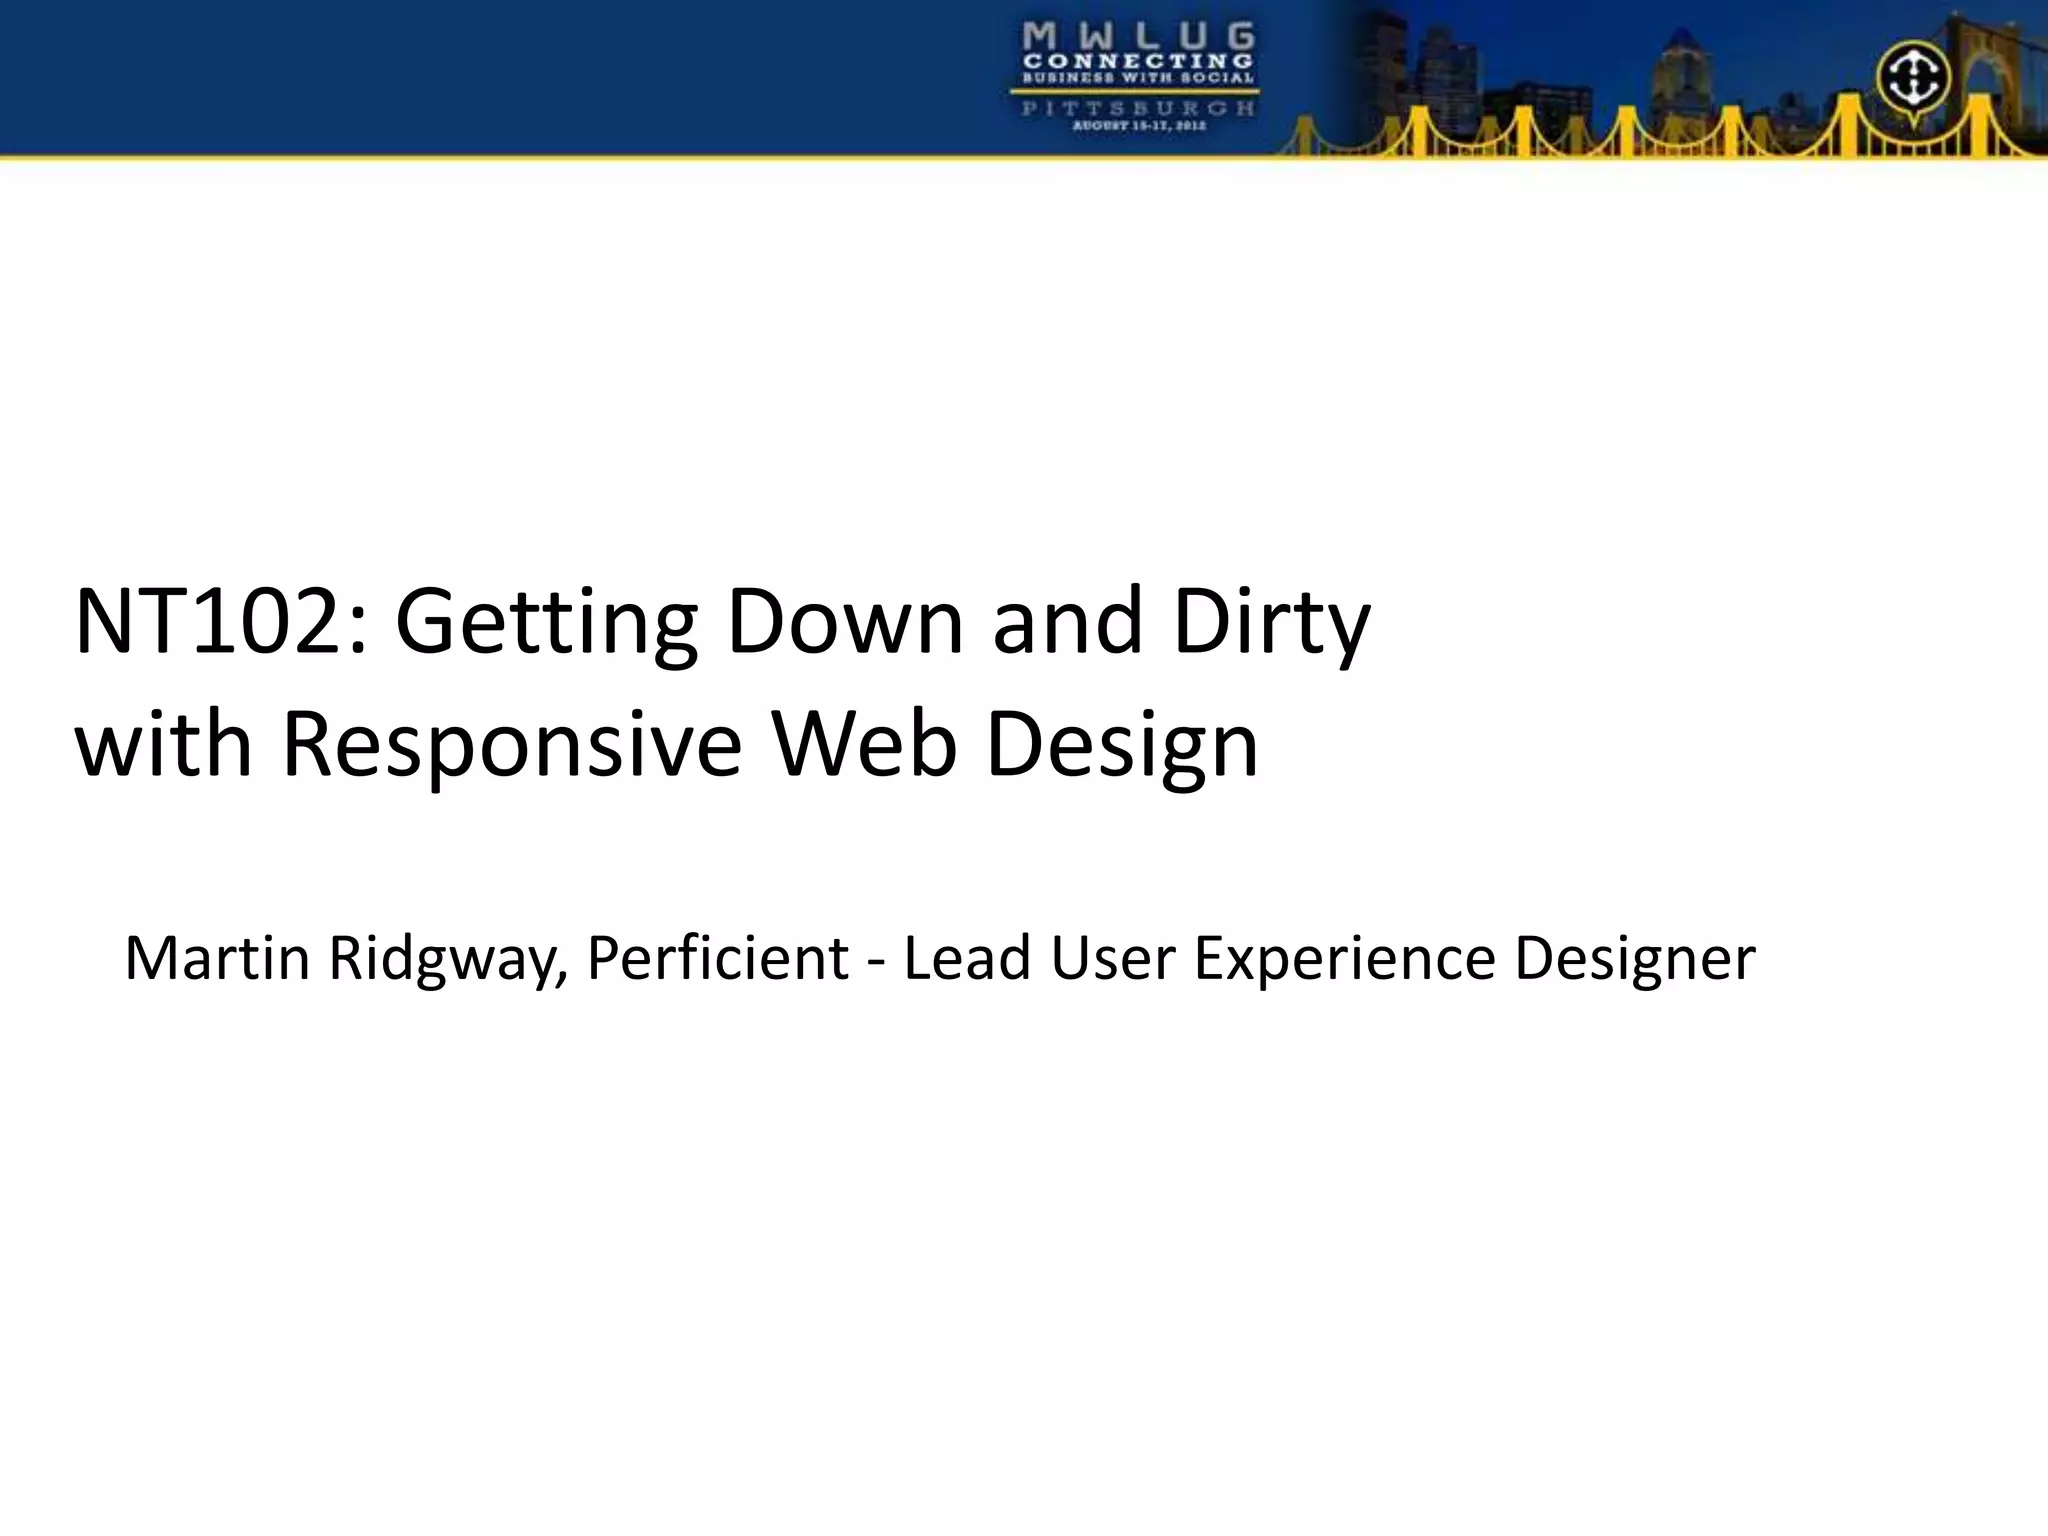Click the presenter name 'Martin Ridgway'
The width and height of the screenshot is (2048, 1536).
tap(345, 958)
